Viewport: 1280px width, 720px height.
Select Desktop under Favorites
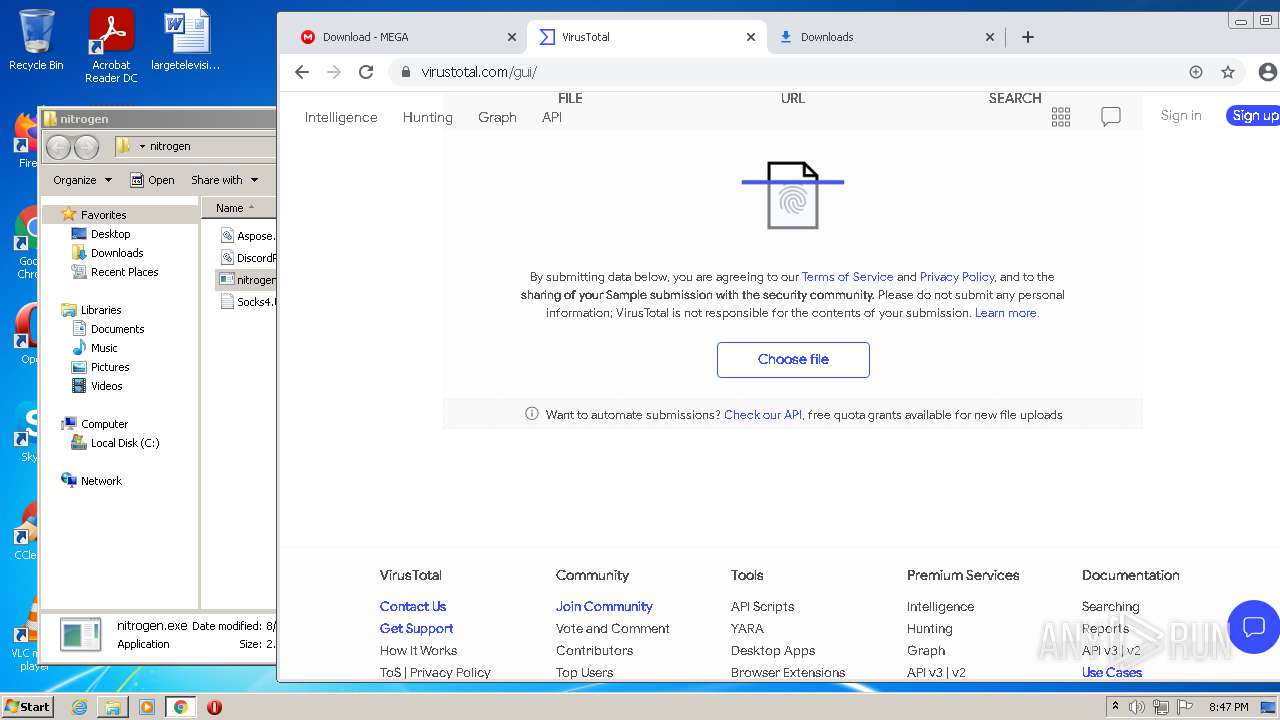click(x=101, y=234)
